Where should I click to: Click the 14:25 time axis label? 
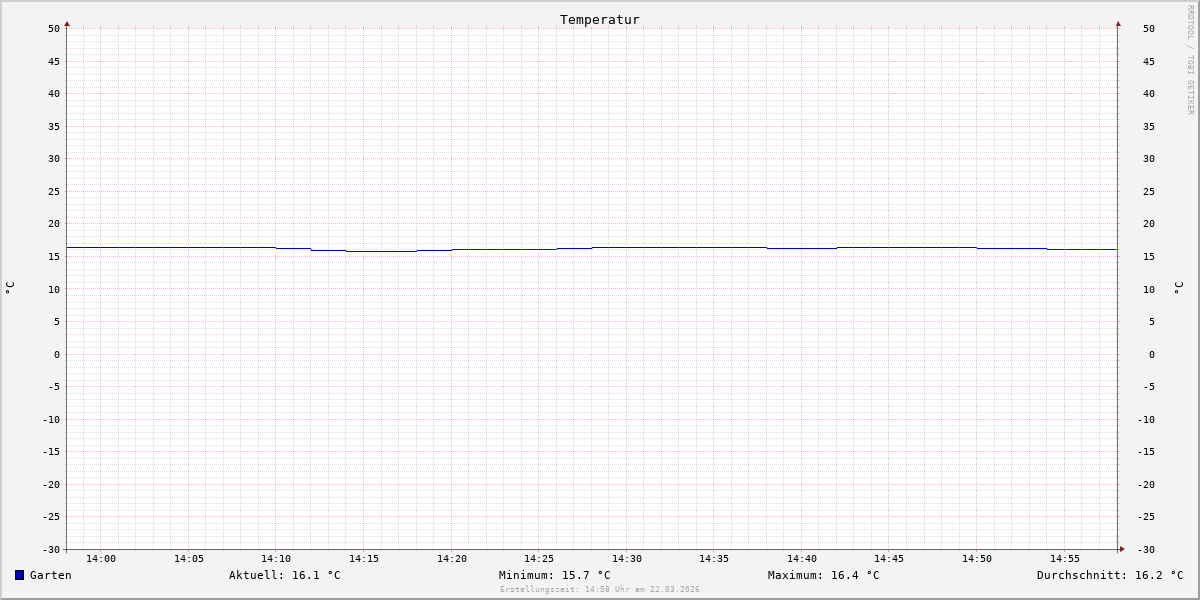[x=539, y=559]
